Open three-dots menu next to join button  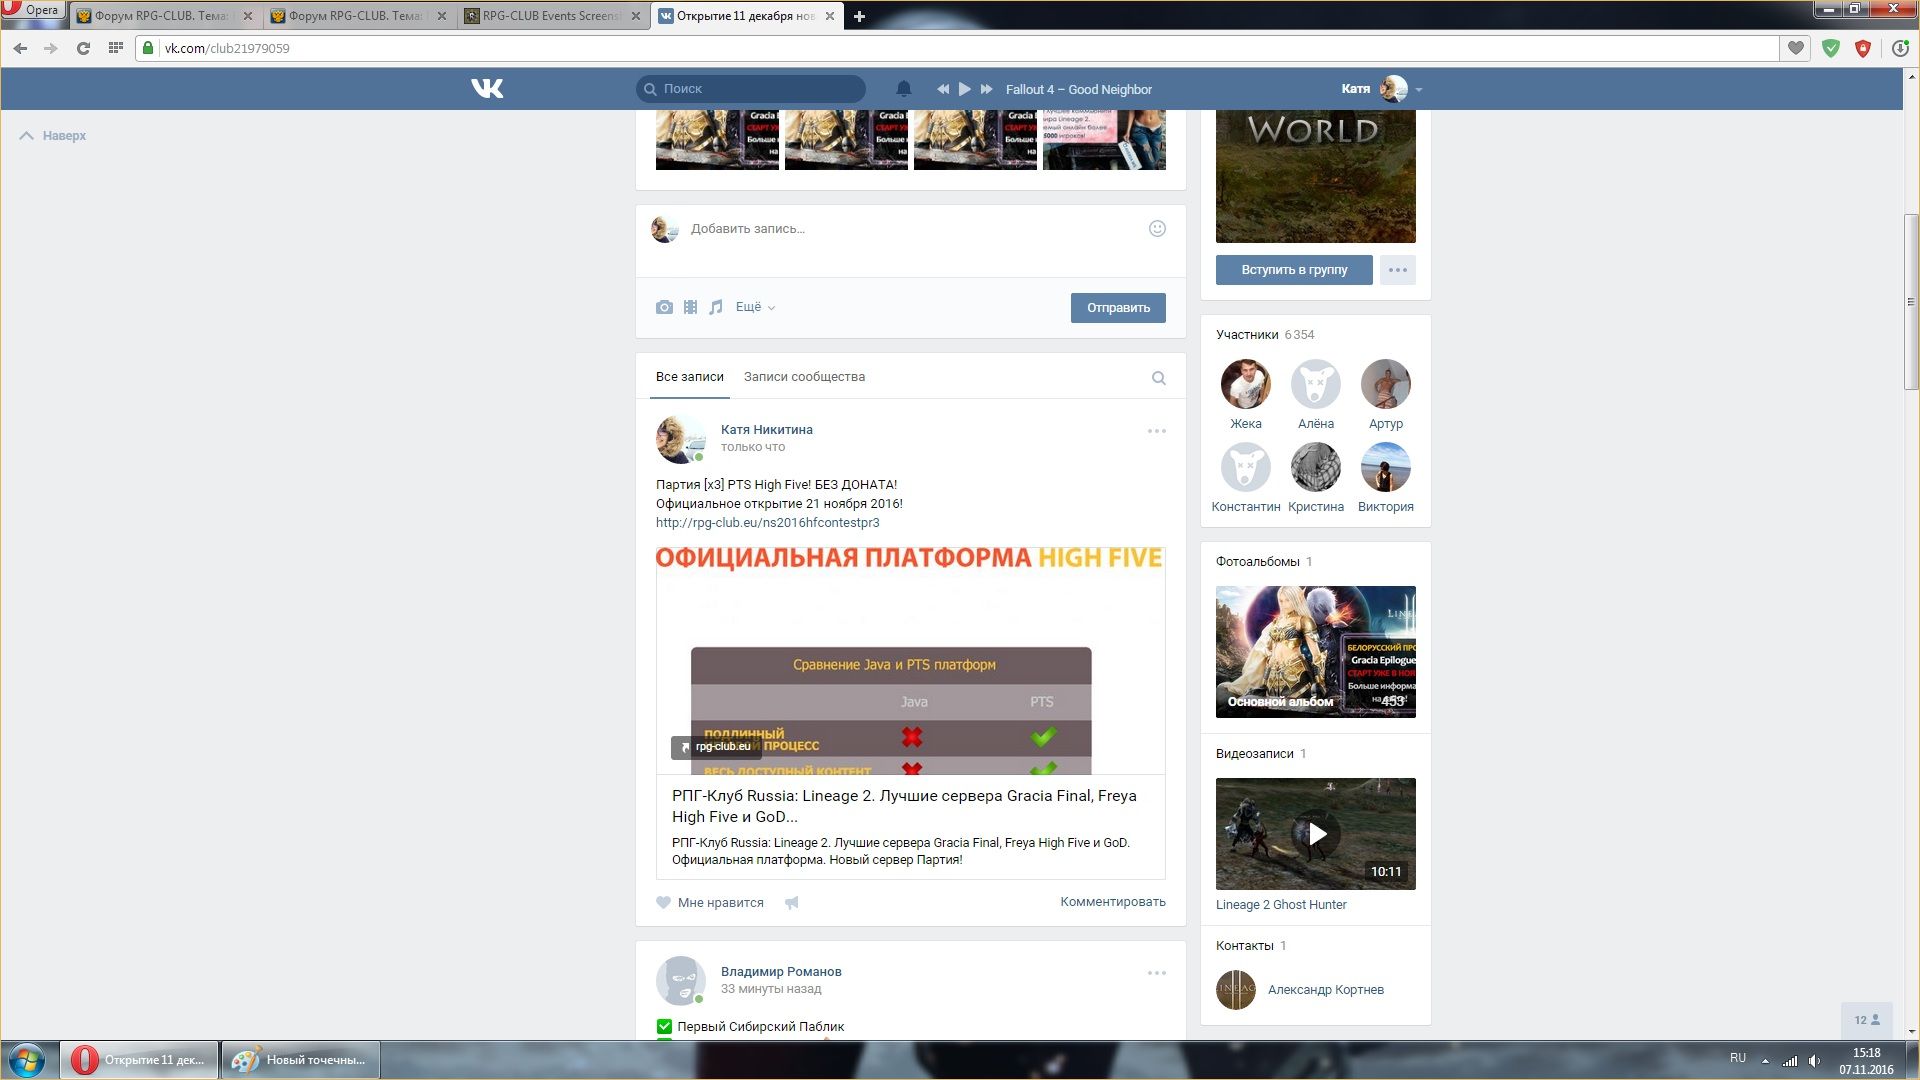(1397, 270)
